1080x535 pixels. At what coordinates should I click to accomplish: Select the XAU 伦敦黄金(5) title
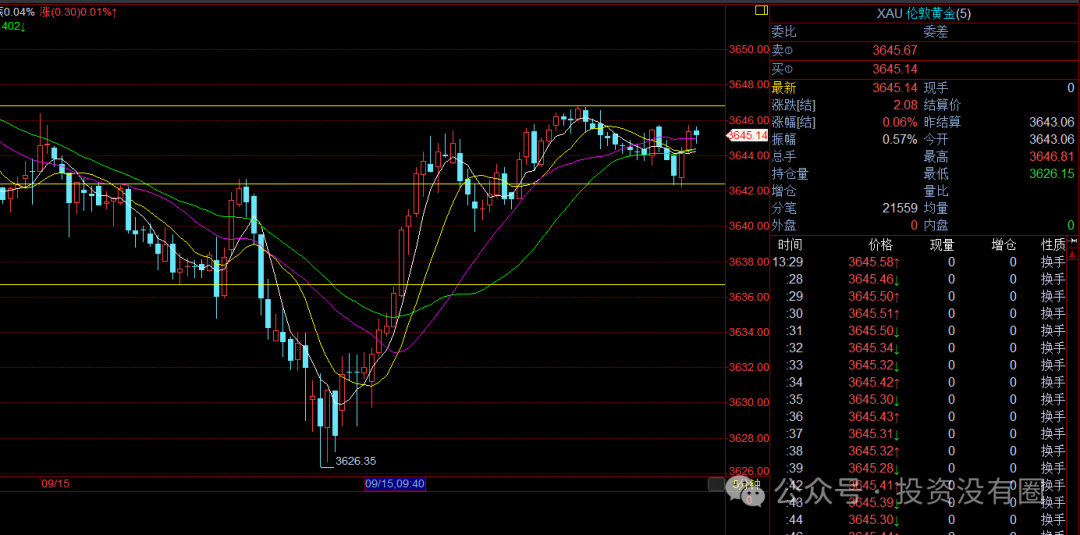(x=924, y=13)
